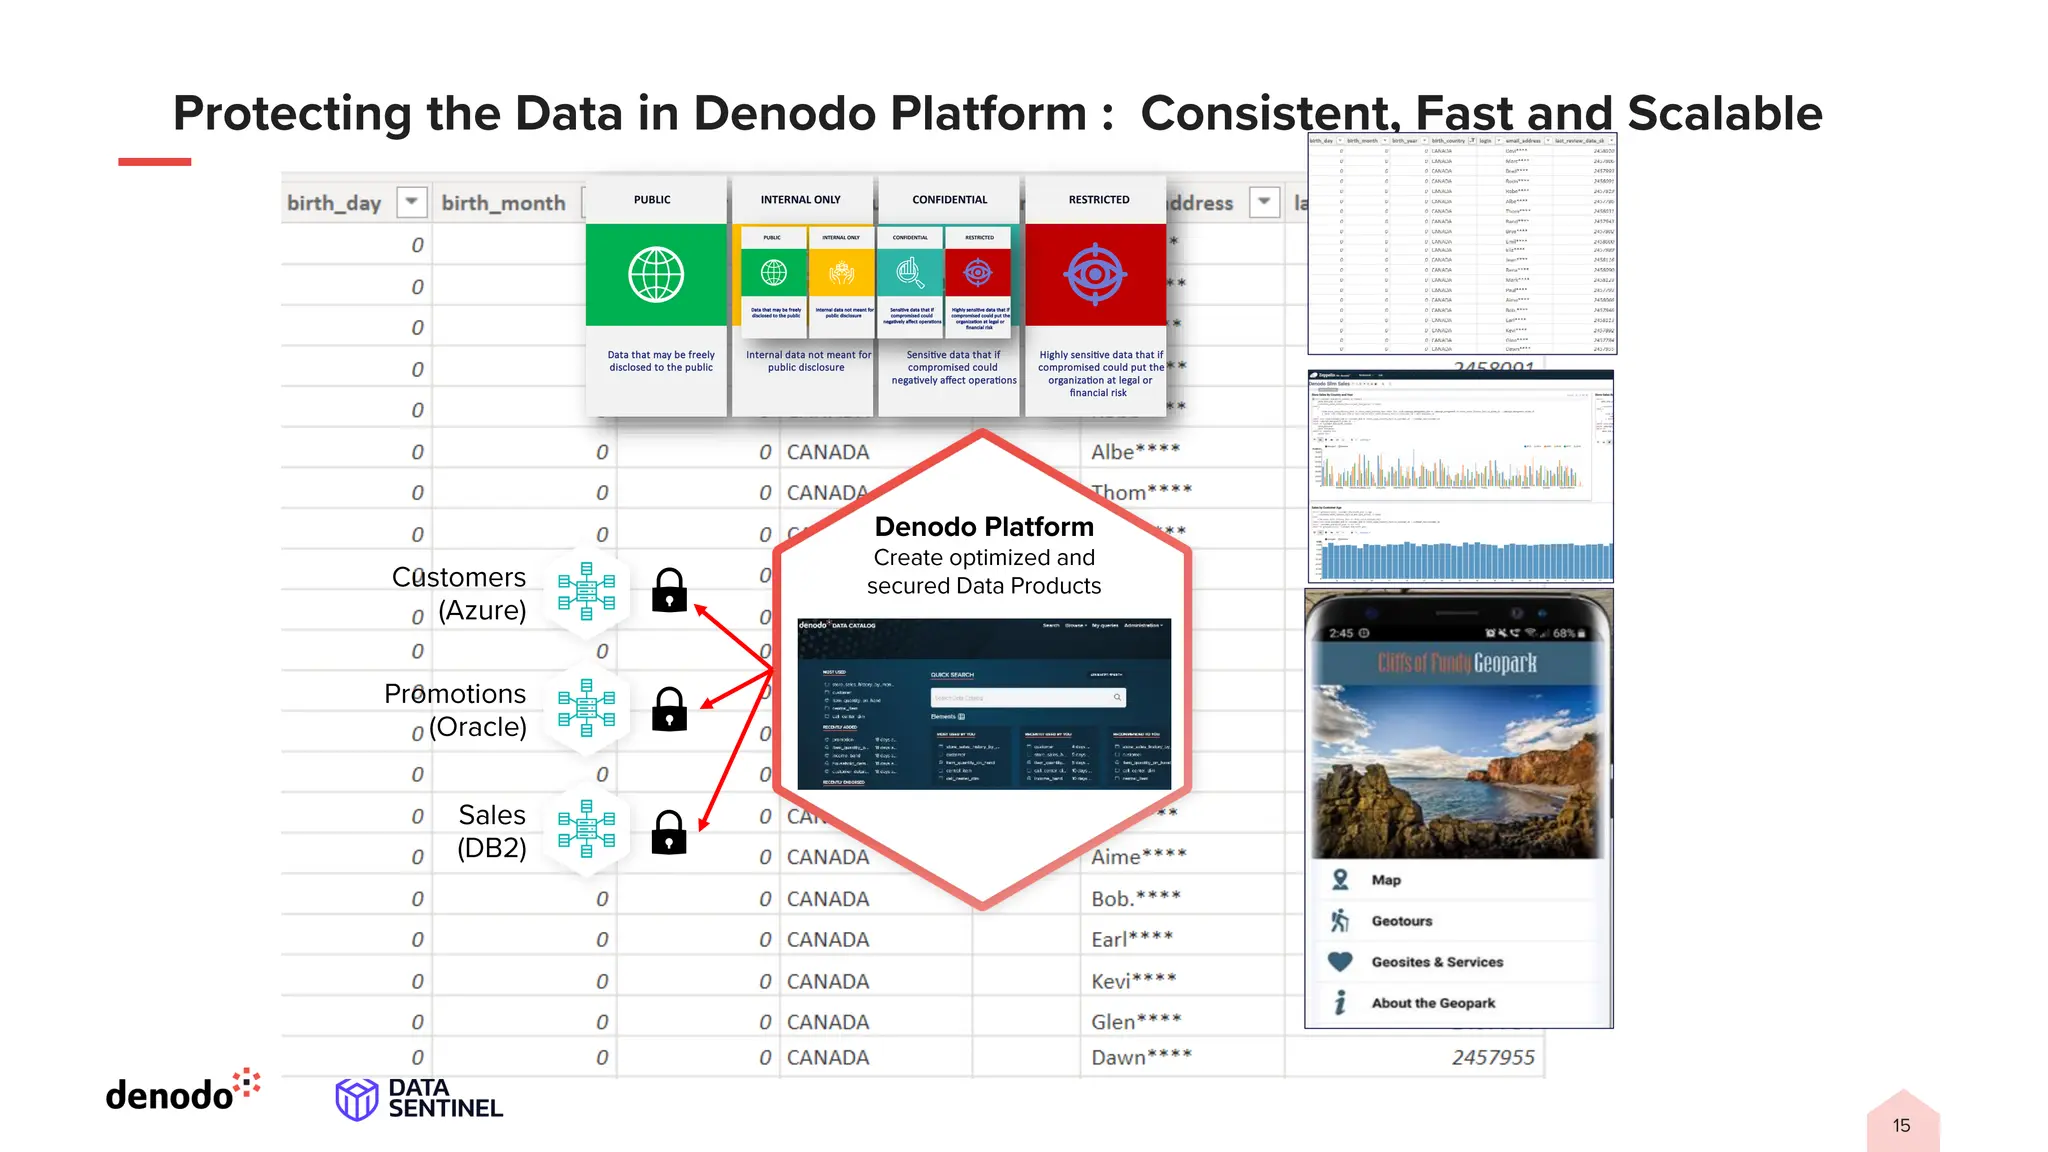2048x1152 pixels.
Task: Click the magnifier icon in Quick Search box
Action: [1117, 697]
